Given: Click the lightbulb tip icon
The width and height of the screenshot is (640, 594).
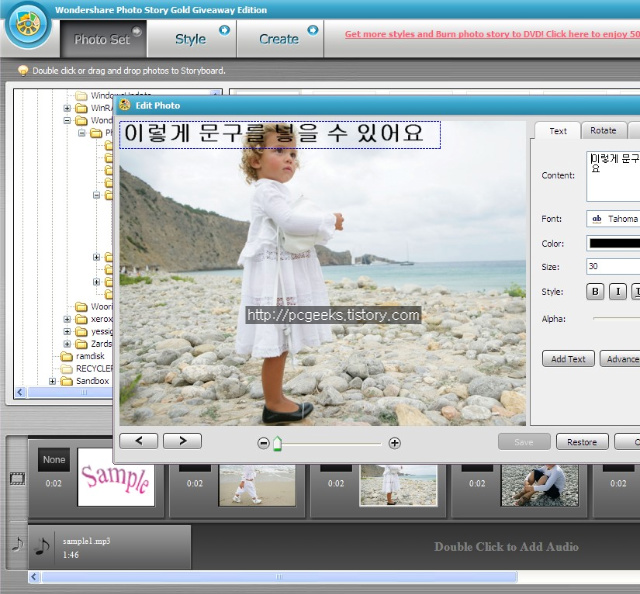Looking at the screenshot, I should click(23, 70).
